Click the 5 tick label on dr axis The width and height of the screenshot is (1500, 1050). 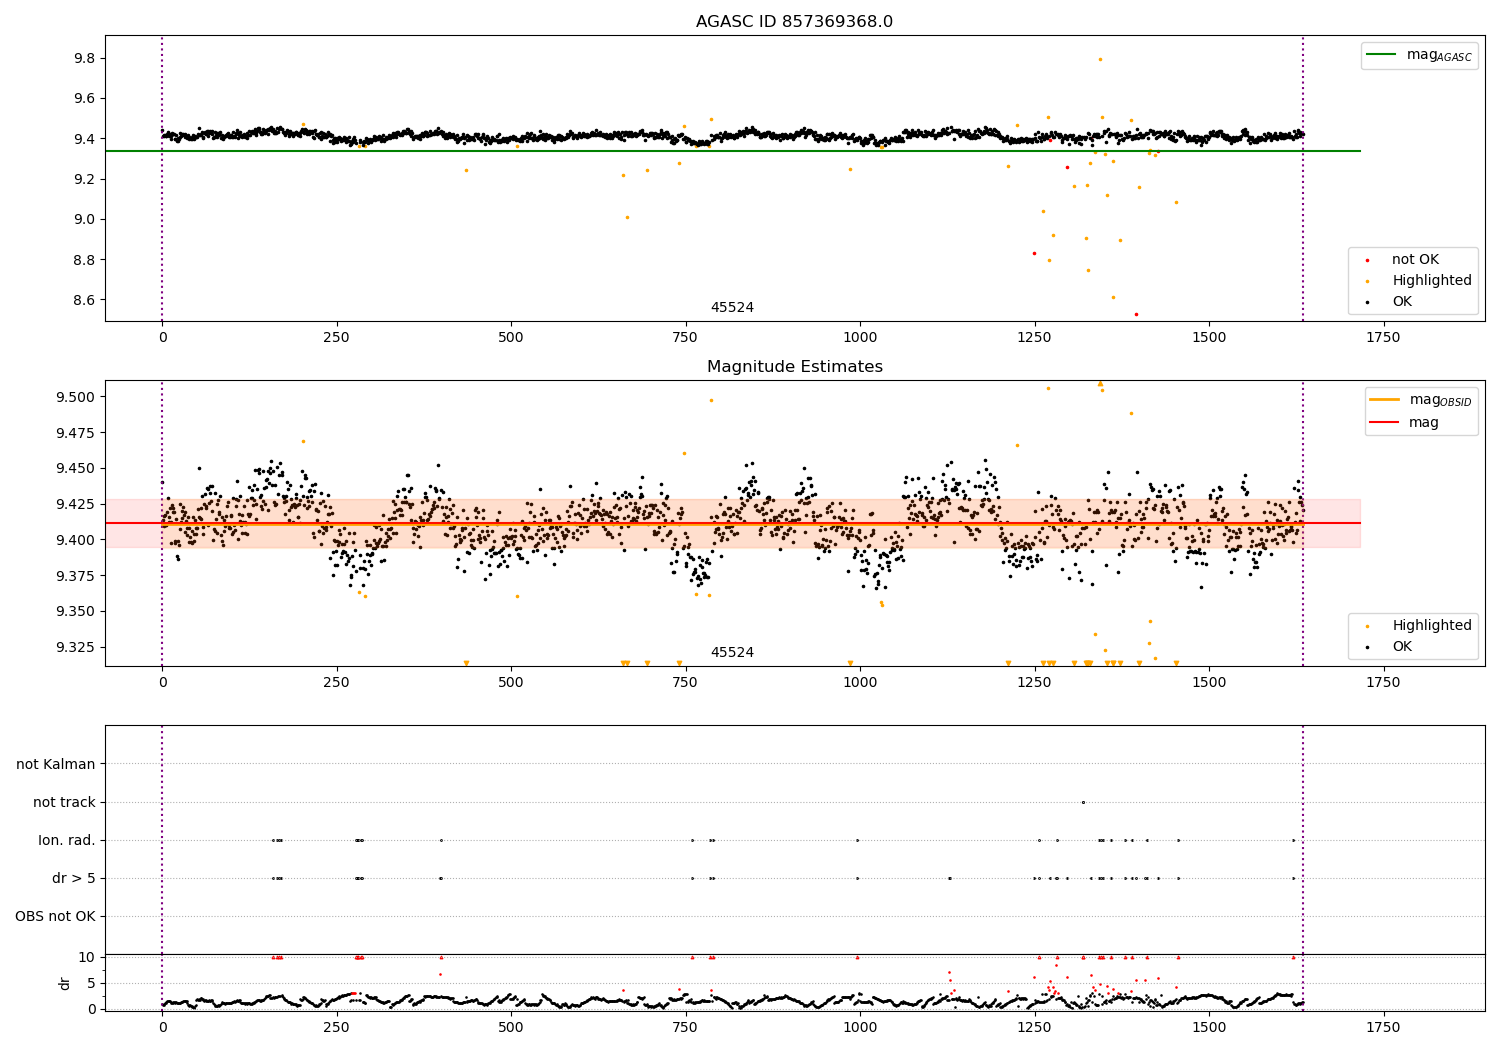pos(91,983)
